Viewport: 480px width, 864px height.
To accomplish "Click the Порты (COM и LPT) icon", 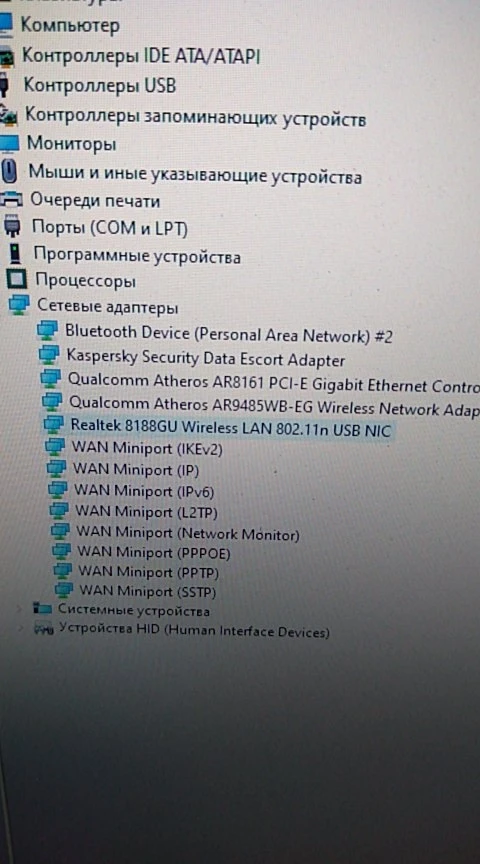I will 12,226.
